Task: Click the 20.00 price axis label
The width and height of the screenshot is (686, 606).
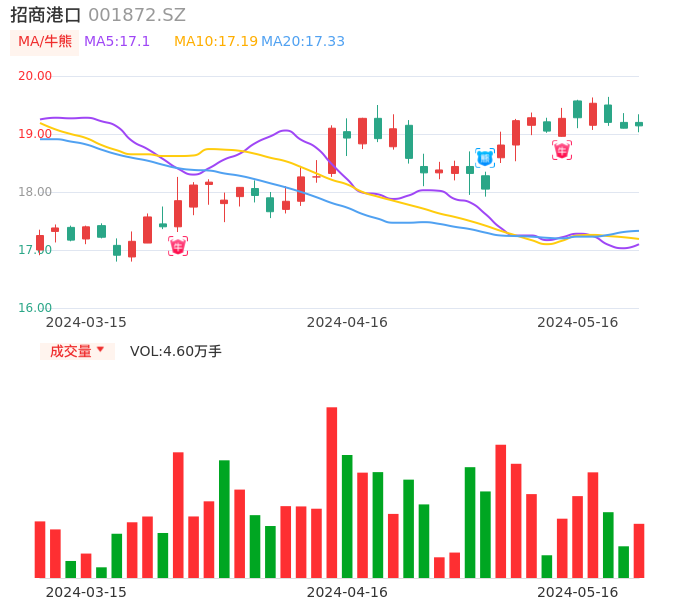Action: click(x=35, y=76)
